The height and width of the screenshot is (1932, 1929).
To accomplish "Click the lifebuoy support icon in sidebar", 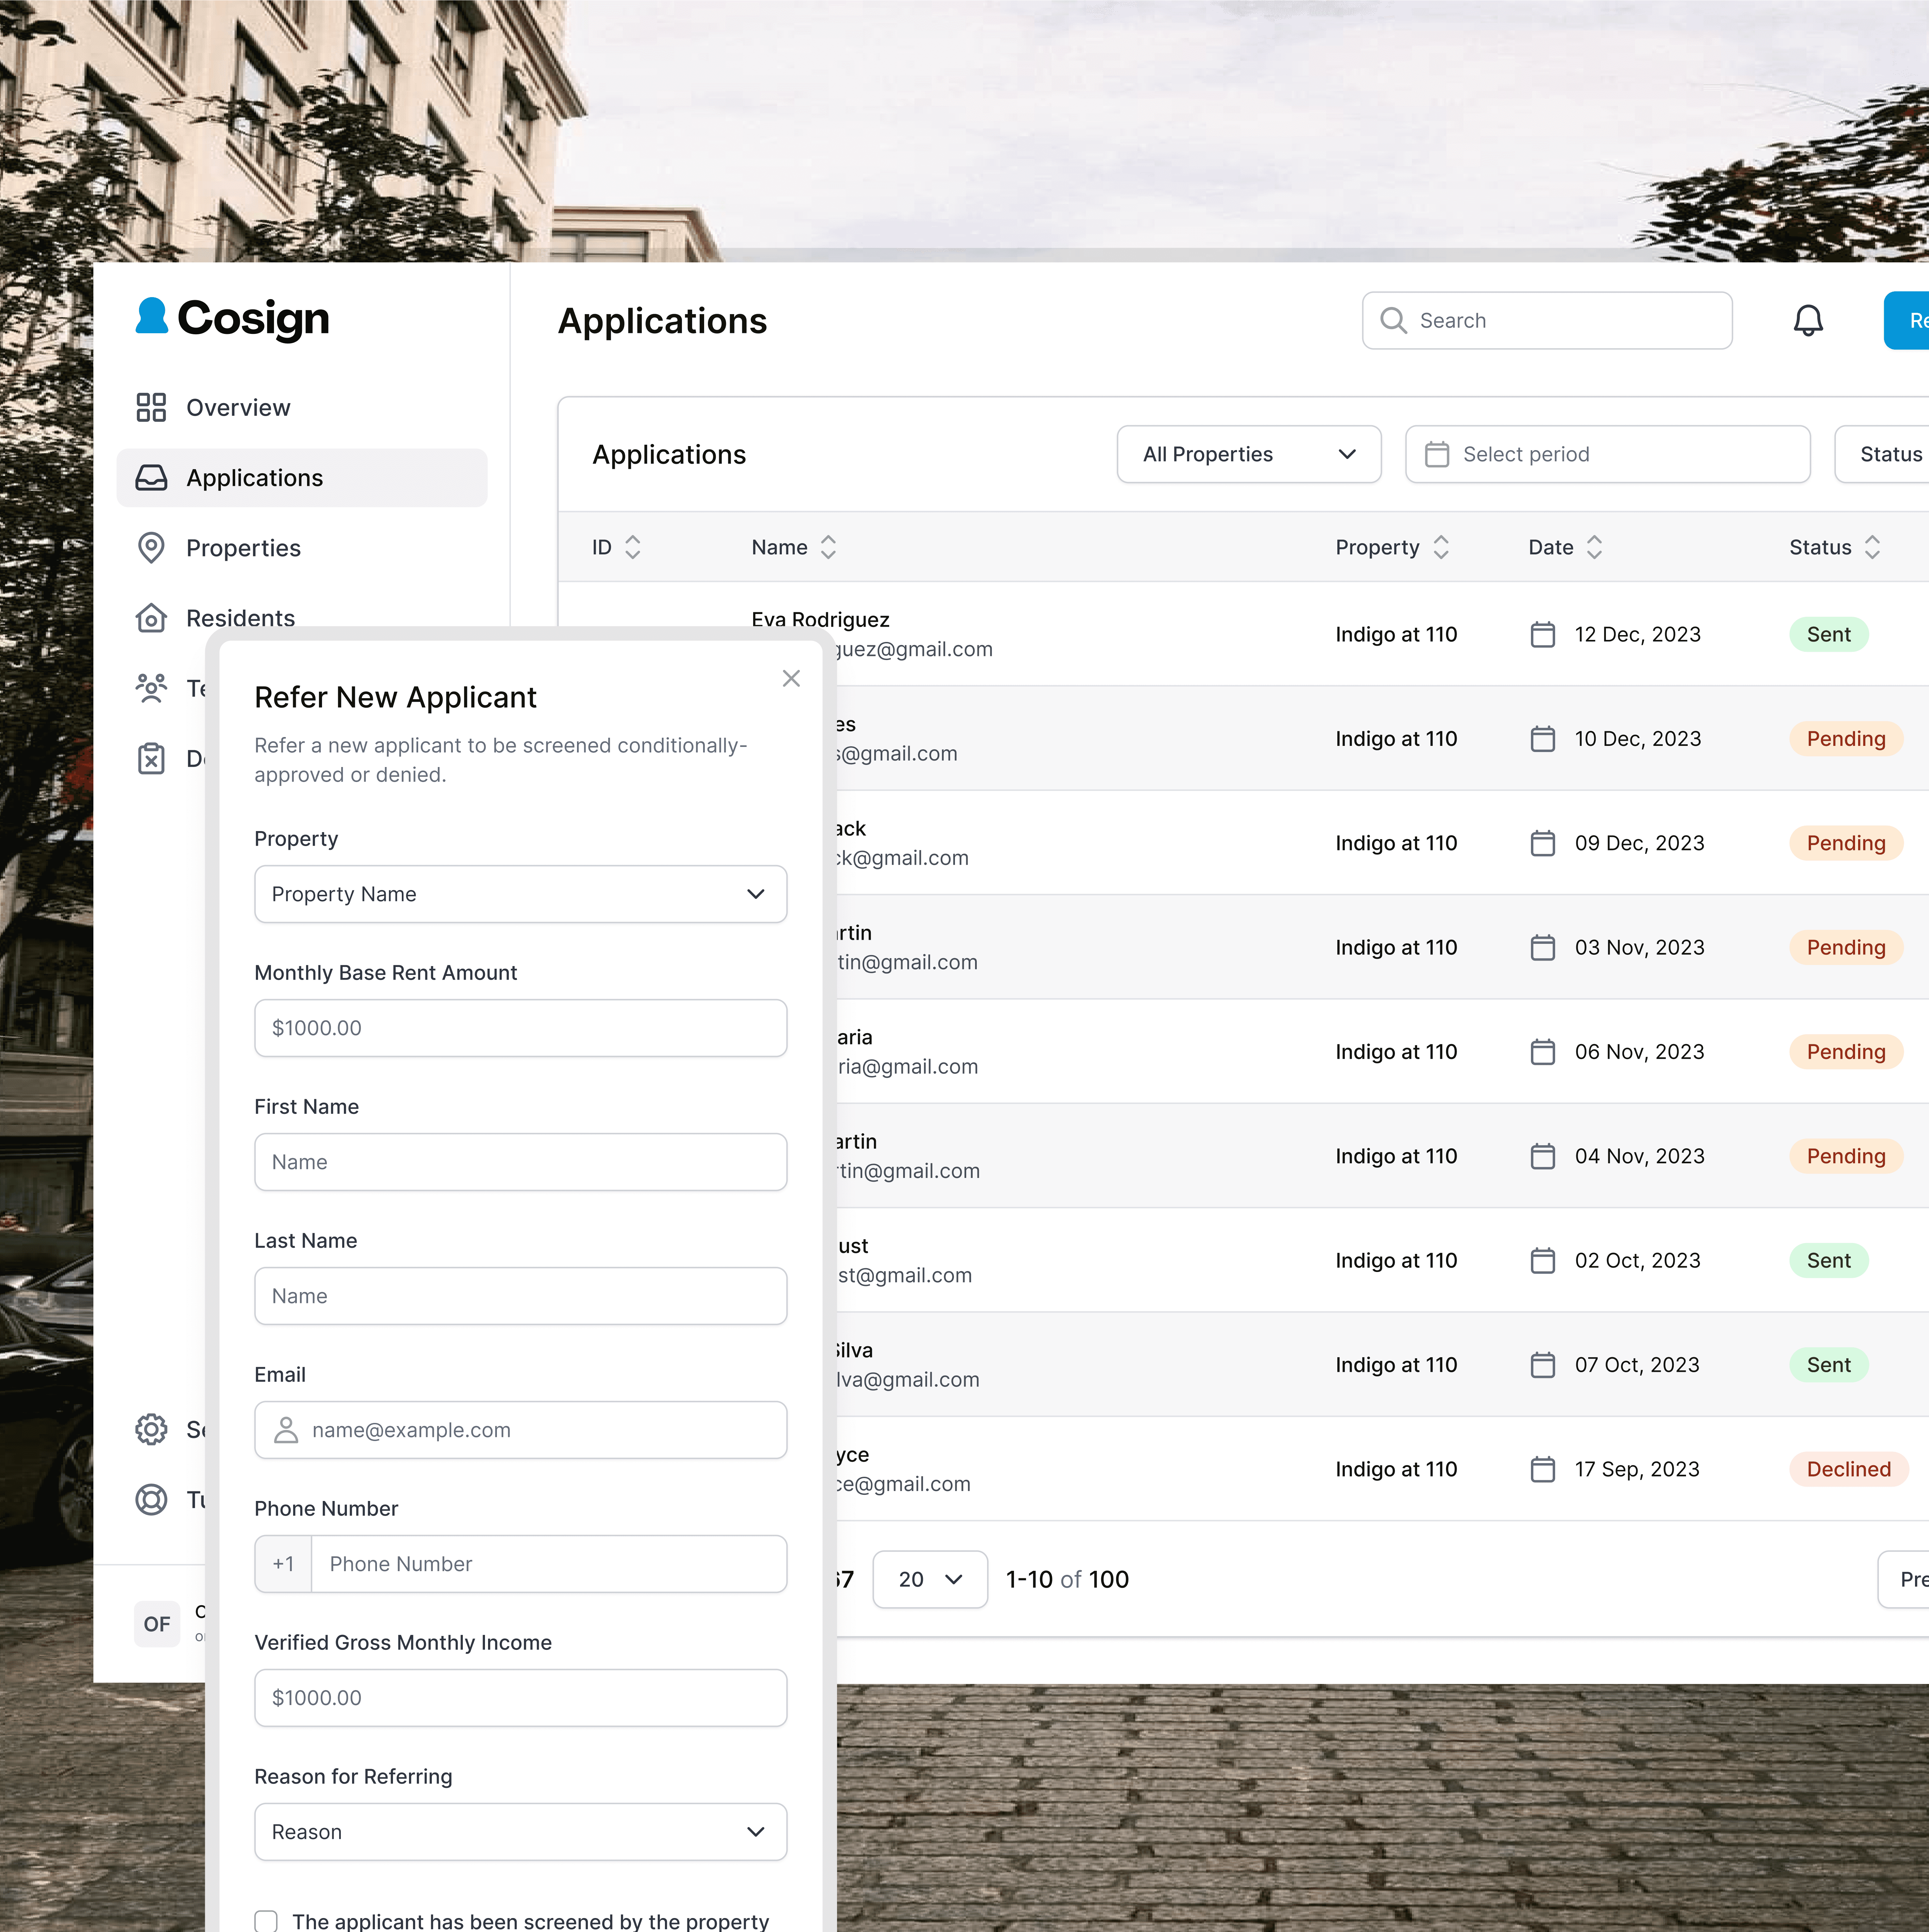I will point(151,1499).
